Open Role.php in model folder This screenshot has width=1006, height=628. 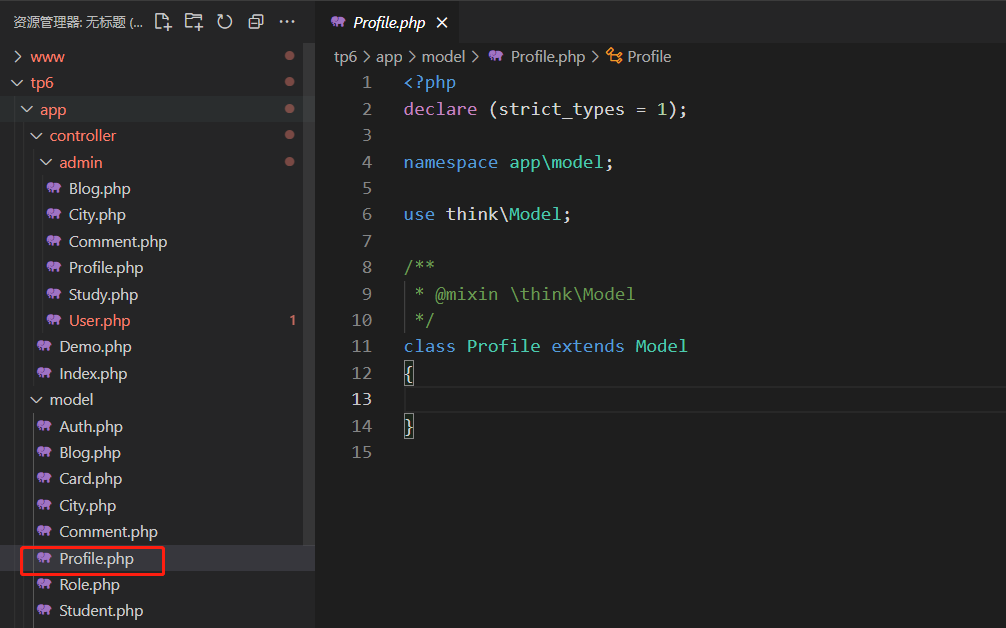point(89,585)
